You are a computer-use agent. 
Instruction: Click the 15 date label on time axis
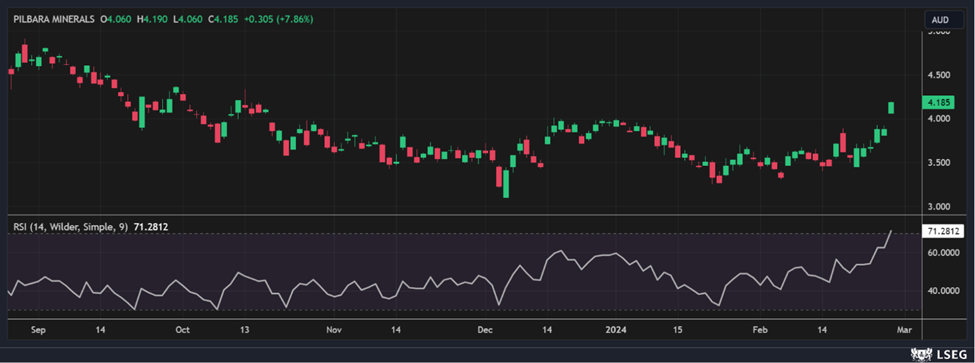(x=678, y=329)
